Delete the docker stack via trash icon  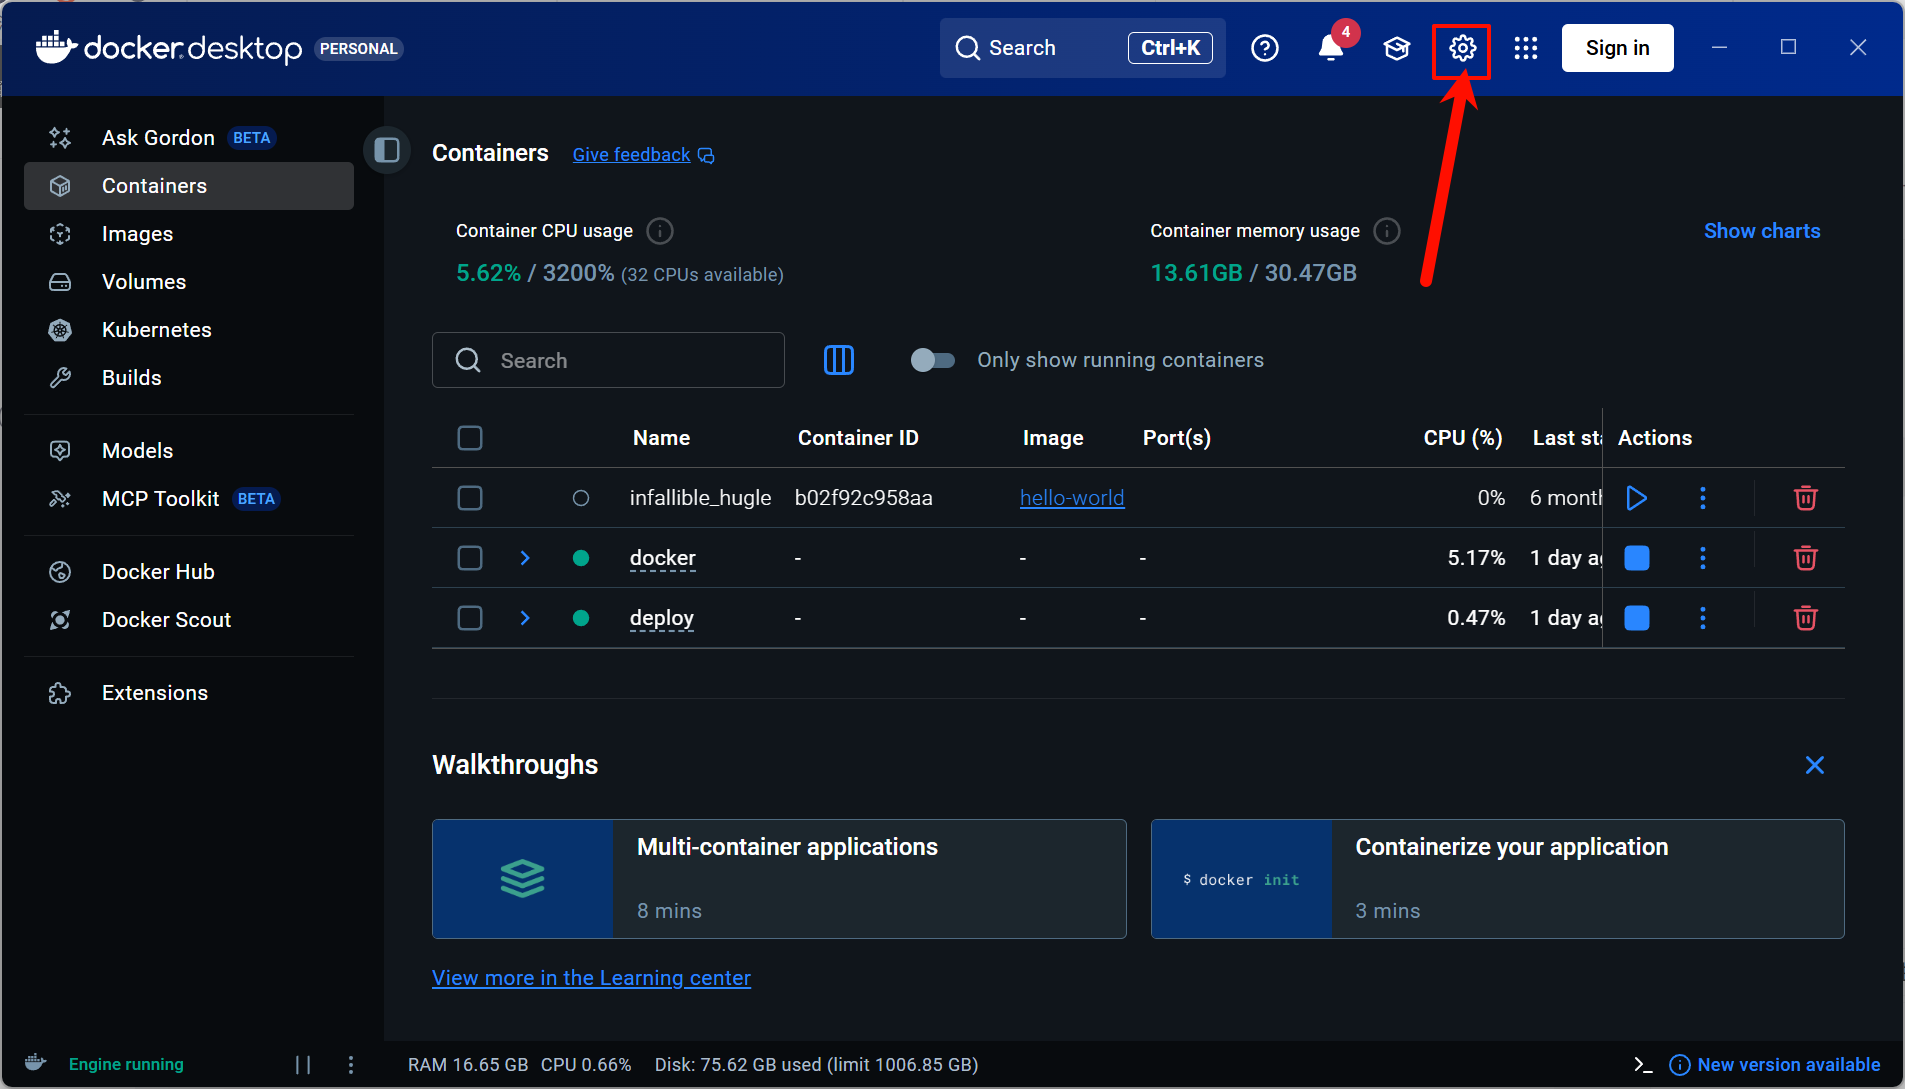click(1806, 558)
